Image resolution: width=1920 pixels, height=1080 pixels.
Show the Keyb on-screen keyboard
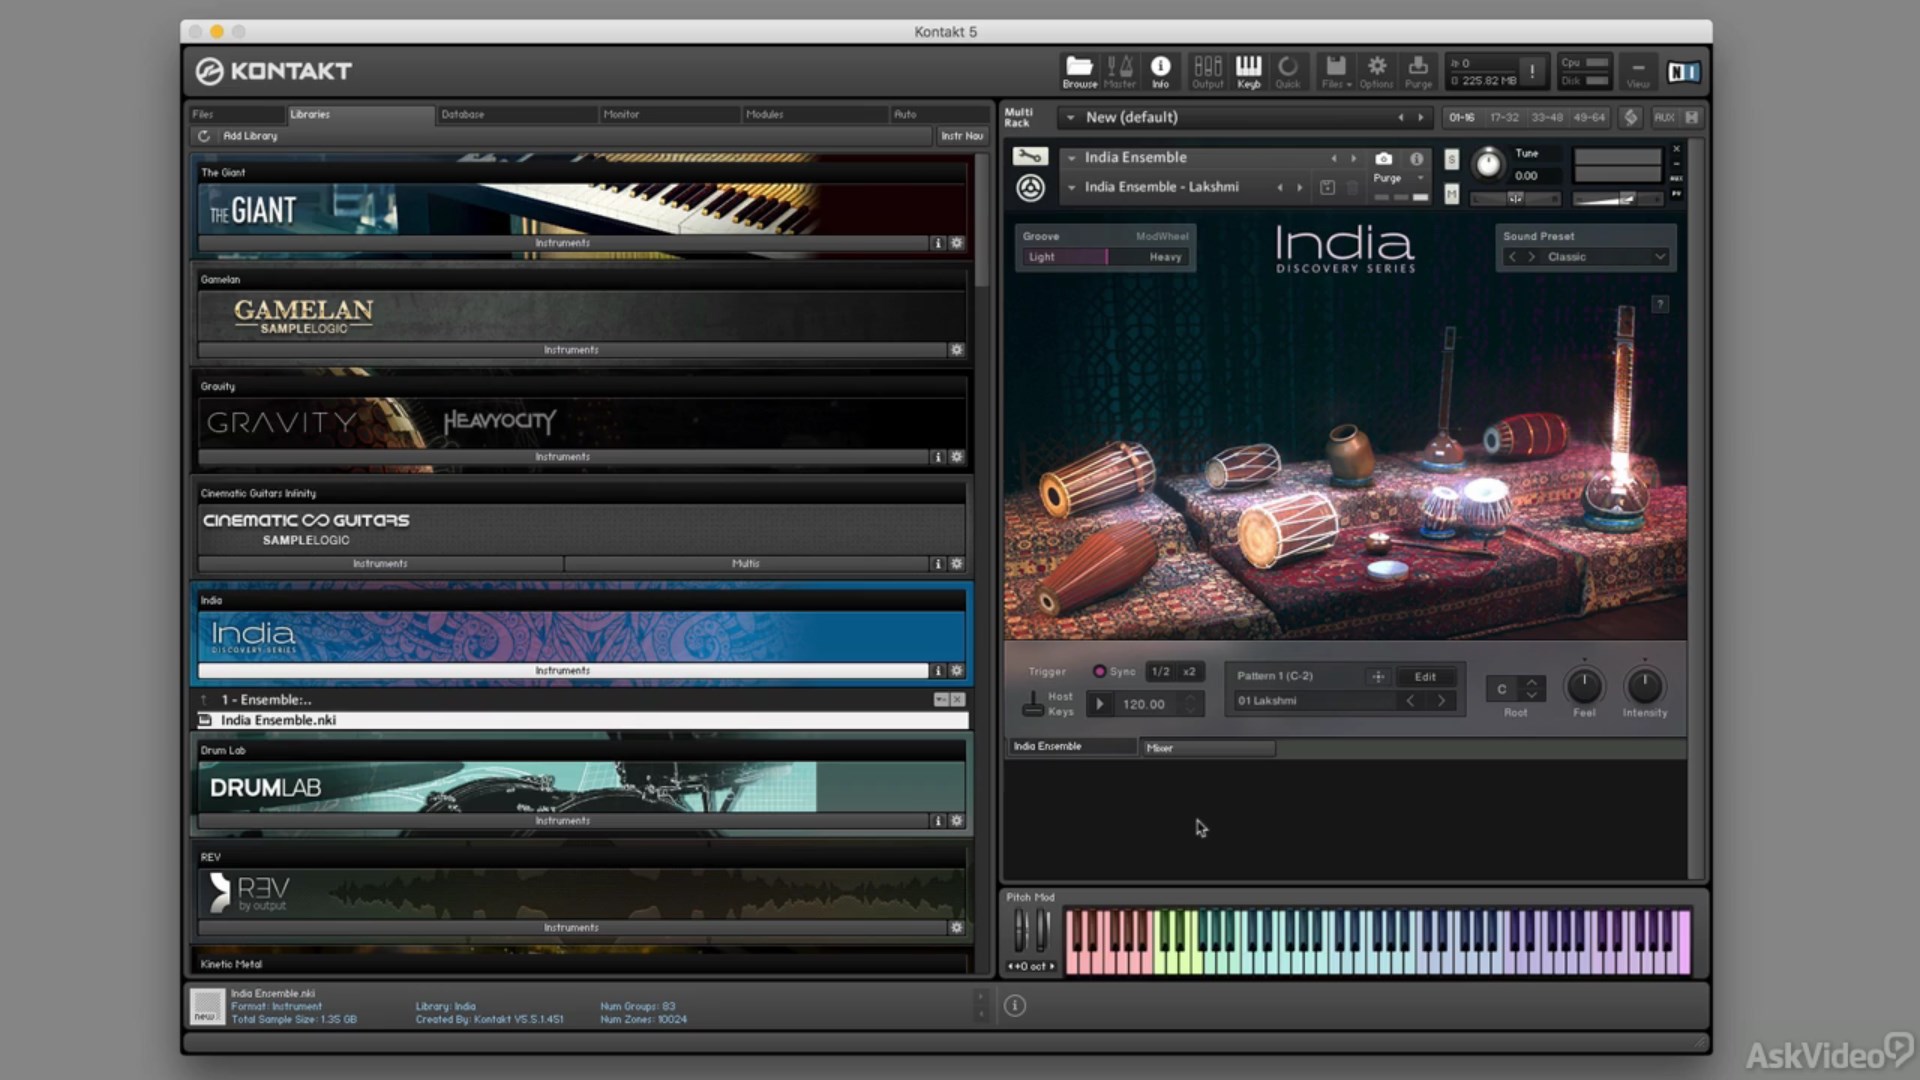coord(1248,71)
